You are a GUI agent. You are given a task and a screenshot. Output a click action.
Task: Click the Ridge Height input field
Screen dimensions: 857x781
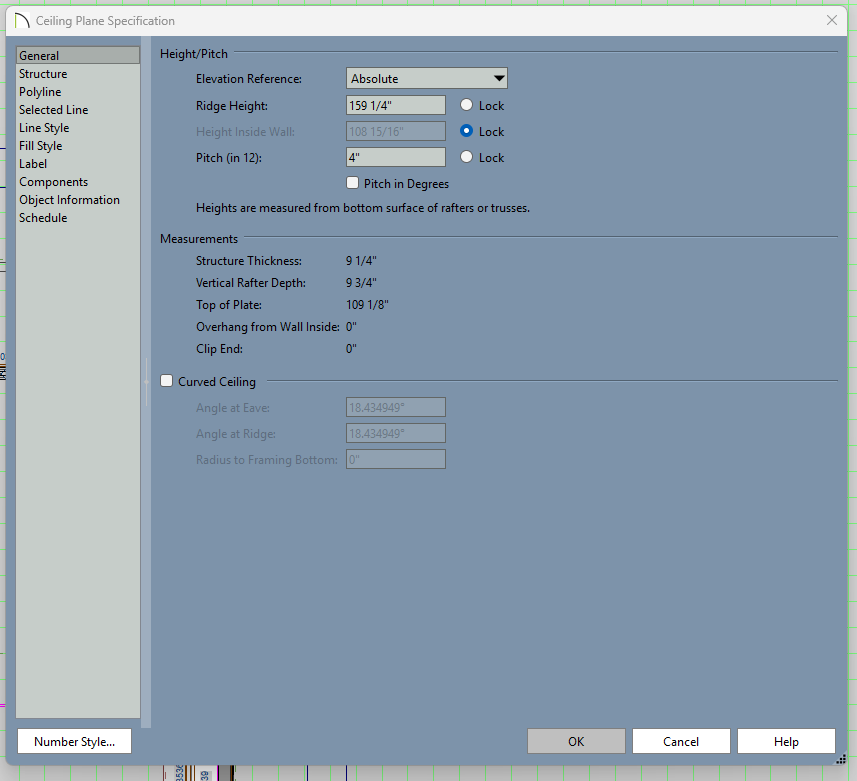pos(395,105)
